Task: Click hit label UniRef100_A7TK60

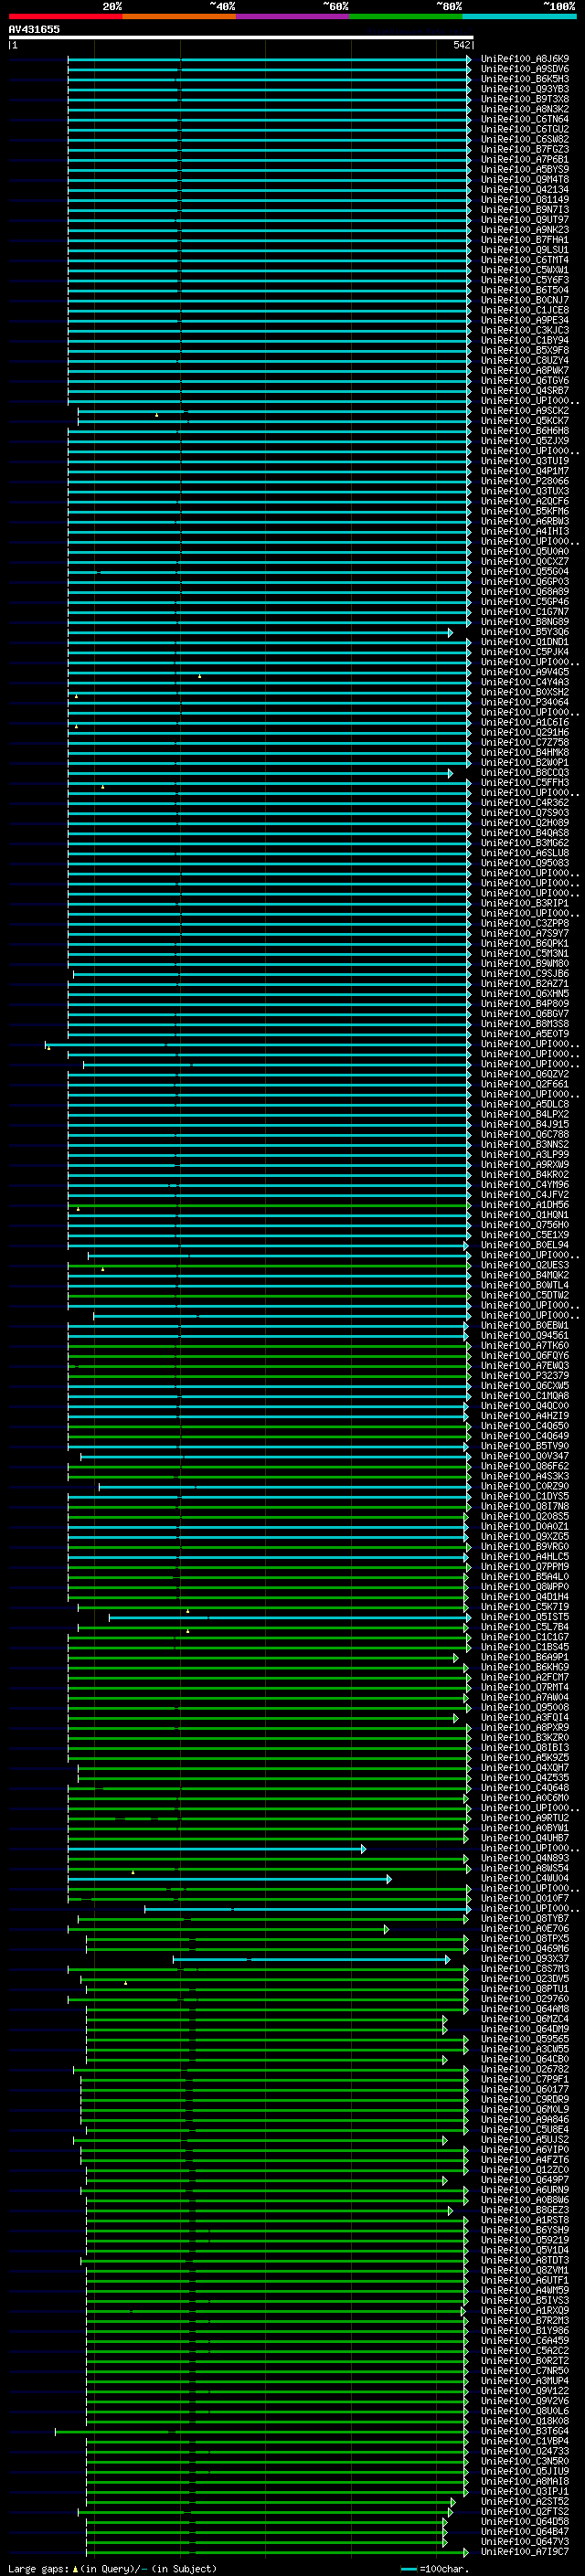Action: (x=525, y=1346)
